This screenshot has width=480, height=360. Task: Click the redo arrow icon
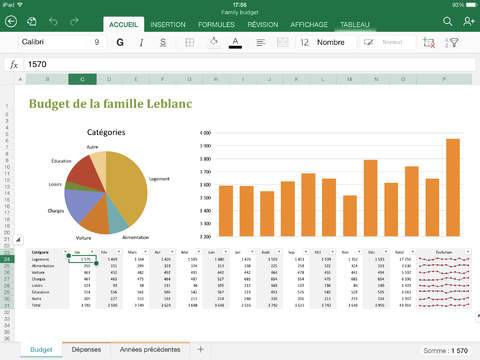point(74,22)
